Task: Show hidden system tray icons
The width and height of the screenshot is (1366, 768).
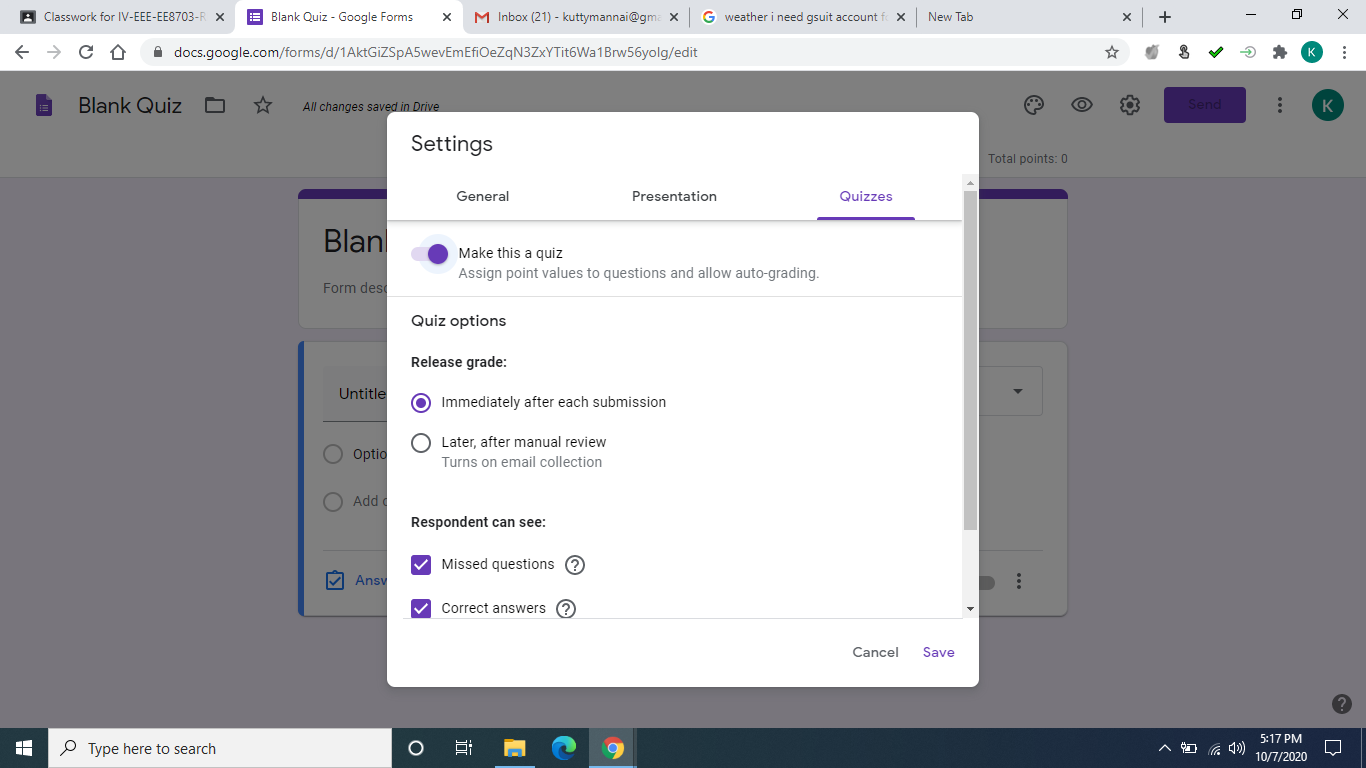Action: 1164,748
